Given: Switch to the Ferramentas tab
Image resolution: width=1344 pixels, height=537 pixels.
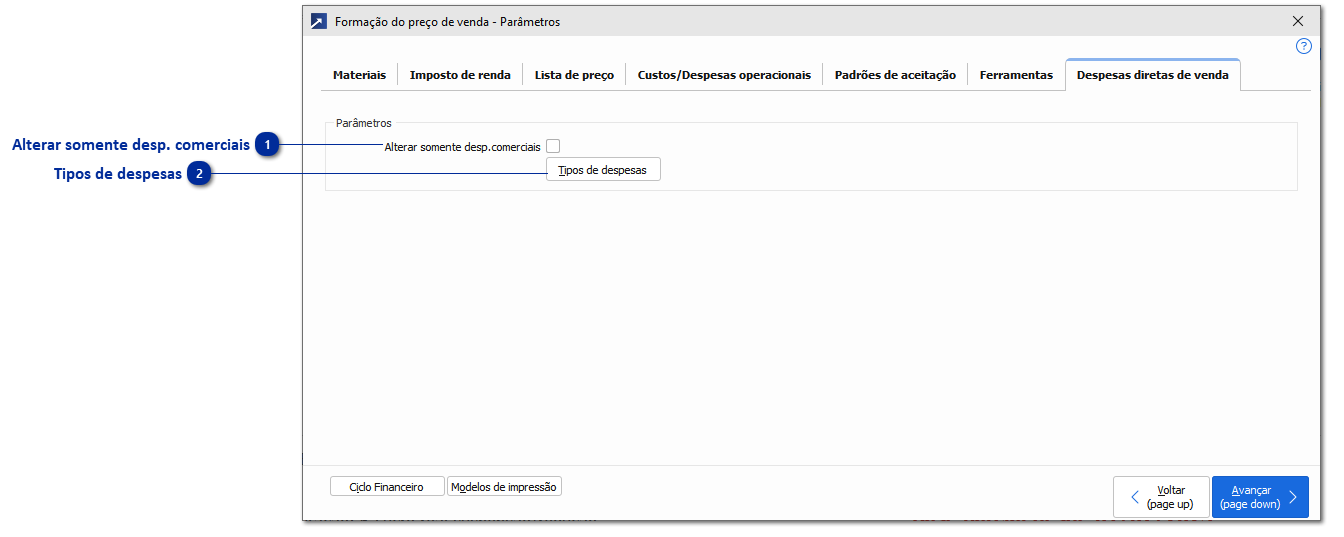Looking at the screenshot, I should [x=1016, y=75].
